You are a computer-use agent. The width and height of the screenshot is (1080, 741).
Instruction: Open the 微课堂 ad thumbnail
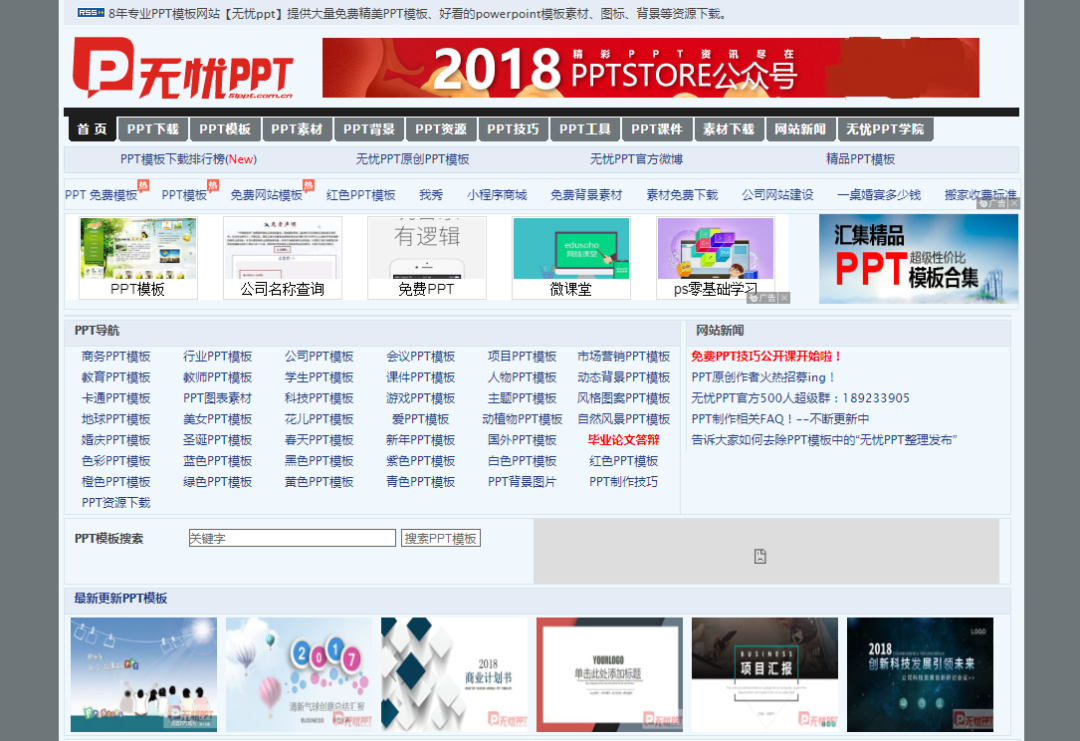pyautogui.click(x=571, y=258)
